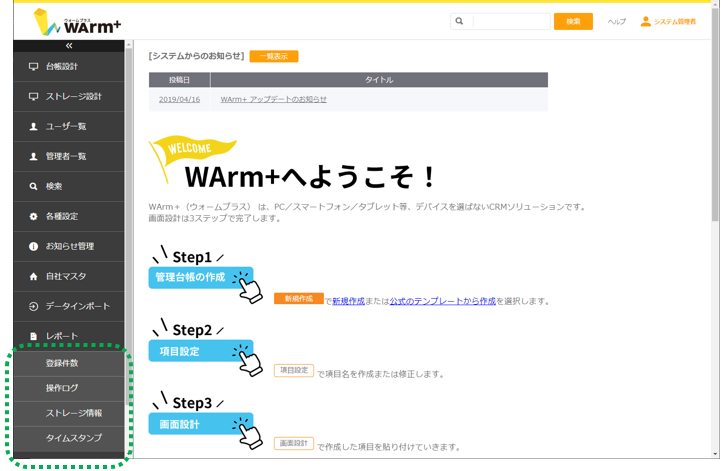This screenshot has width=721, height=471.
Task: Click the magnifier icon in header search box
Action: pyautogui.click(x=459, y=21)
